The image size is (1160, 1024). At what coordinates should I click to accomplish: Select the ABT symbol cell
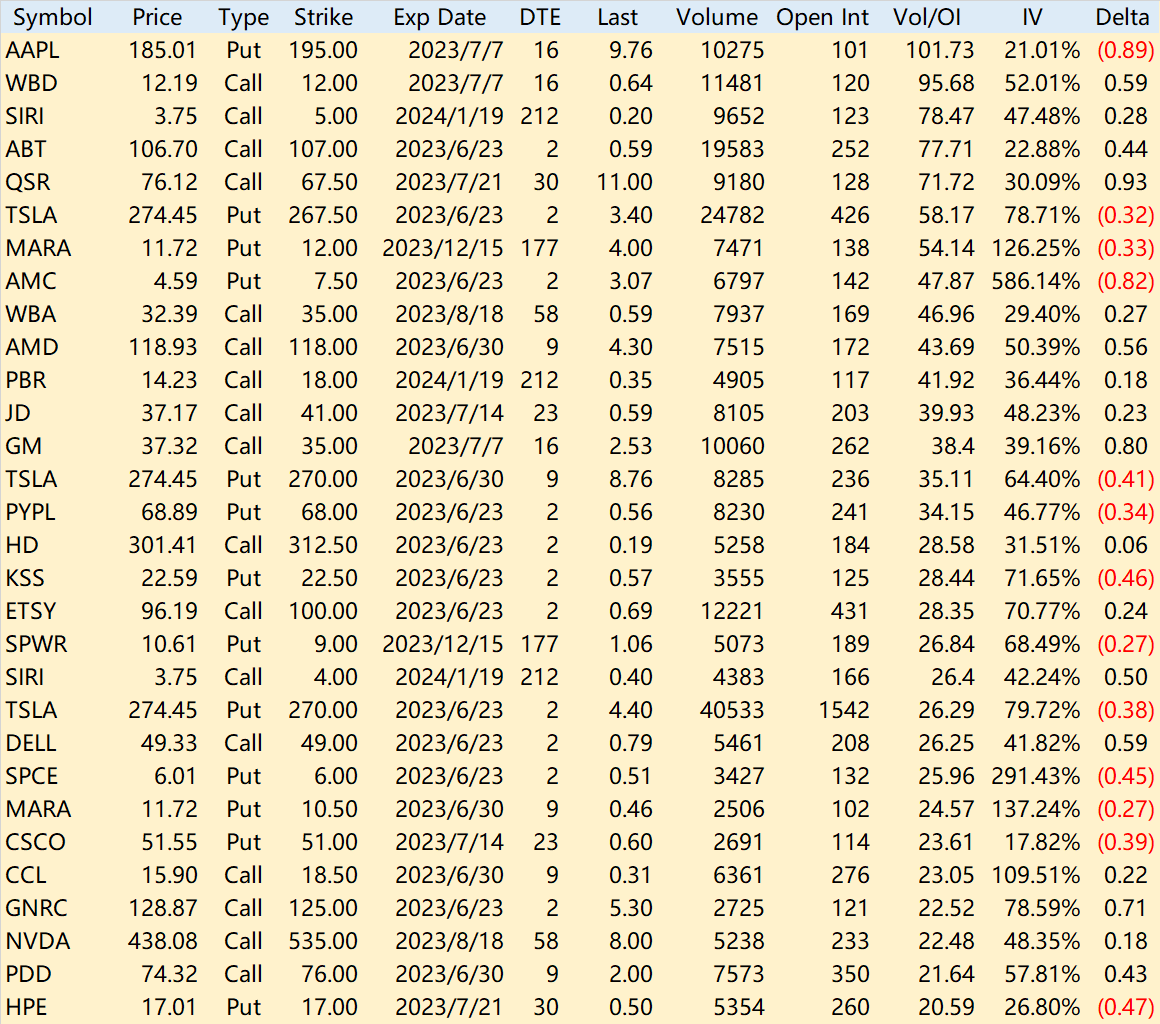click(x=26, y=149)
